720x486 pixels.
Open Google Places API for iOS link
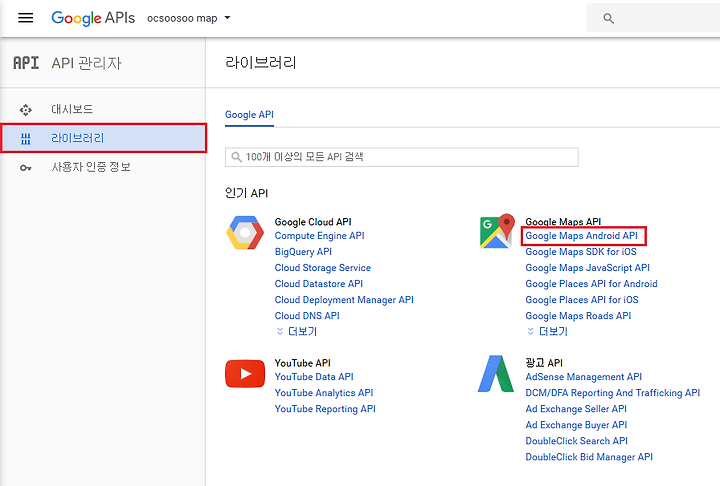coord(582,300)
